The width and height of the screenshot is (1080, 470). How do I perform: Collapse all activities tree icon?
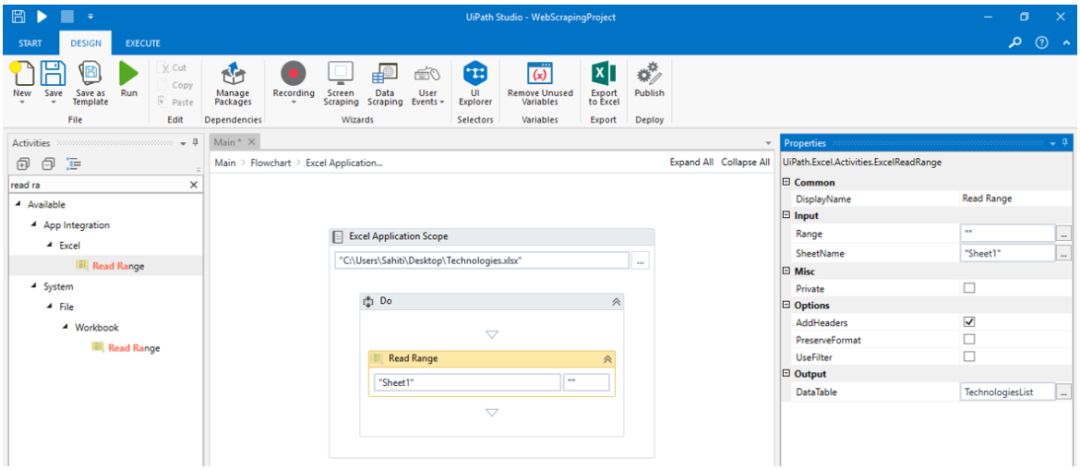[x=48, y=164]
